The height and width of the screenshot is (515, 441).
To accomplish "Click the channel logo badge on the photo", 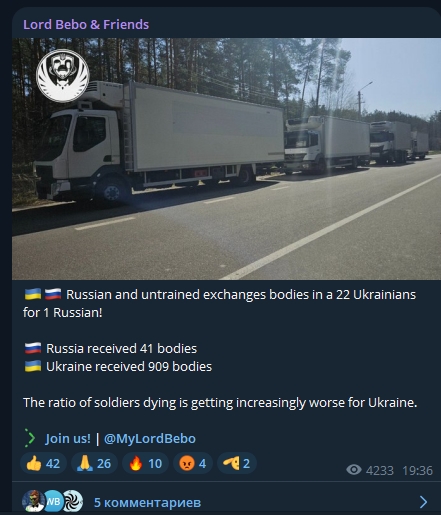I will click(63, 76).
